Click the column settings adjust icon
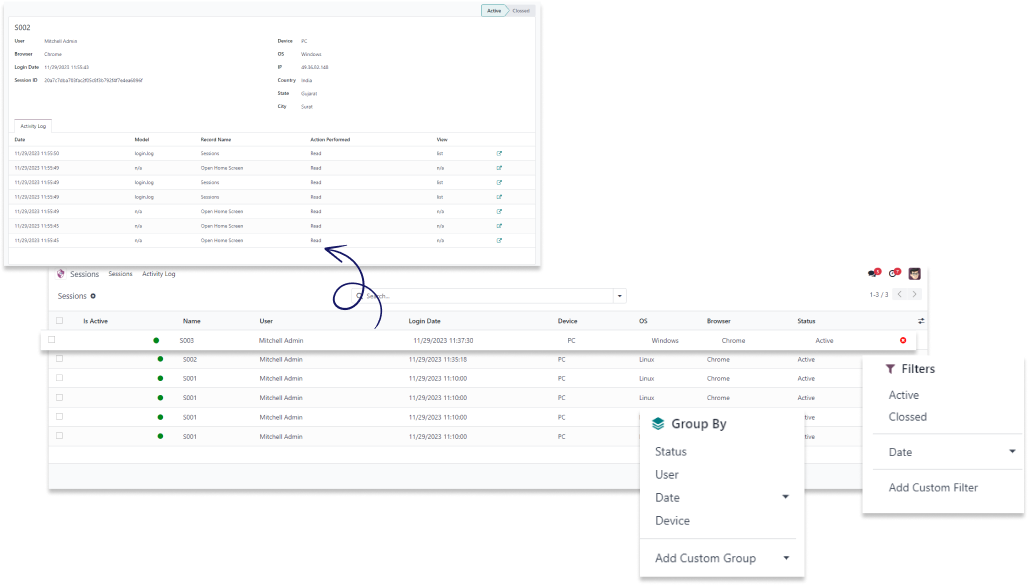The width and height of the screenshot is (1028, 585). click(x=921, y=321)
